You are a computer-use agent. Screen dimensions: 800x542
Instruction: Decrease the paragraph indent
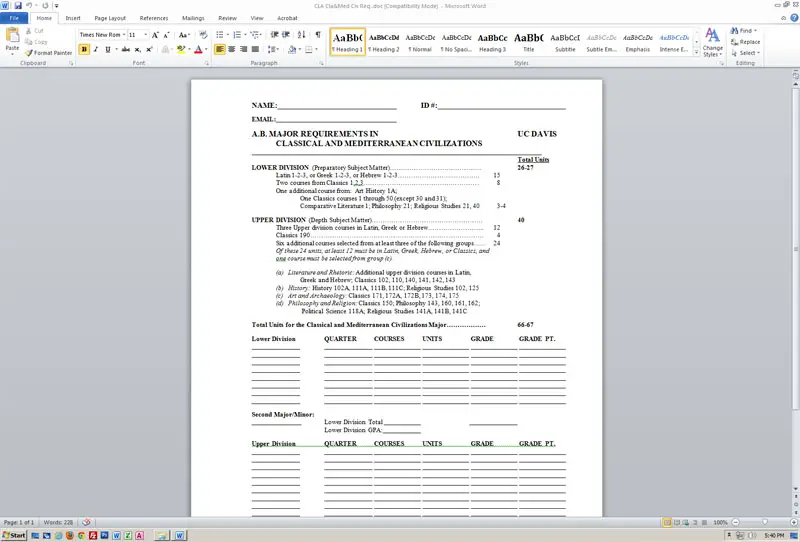tap(274, 35)
